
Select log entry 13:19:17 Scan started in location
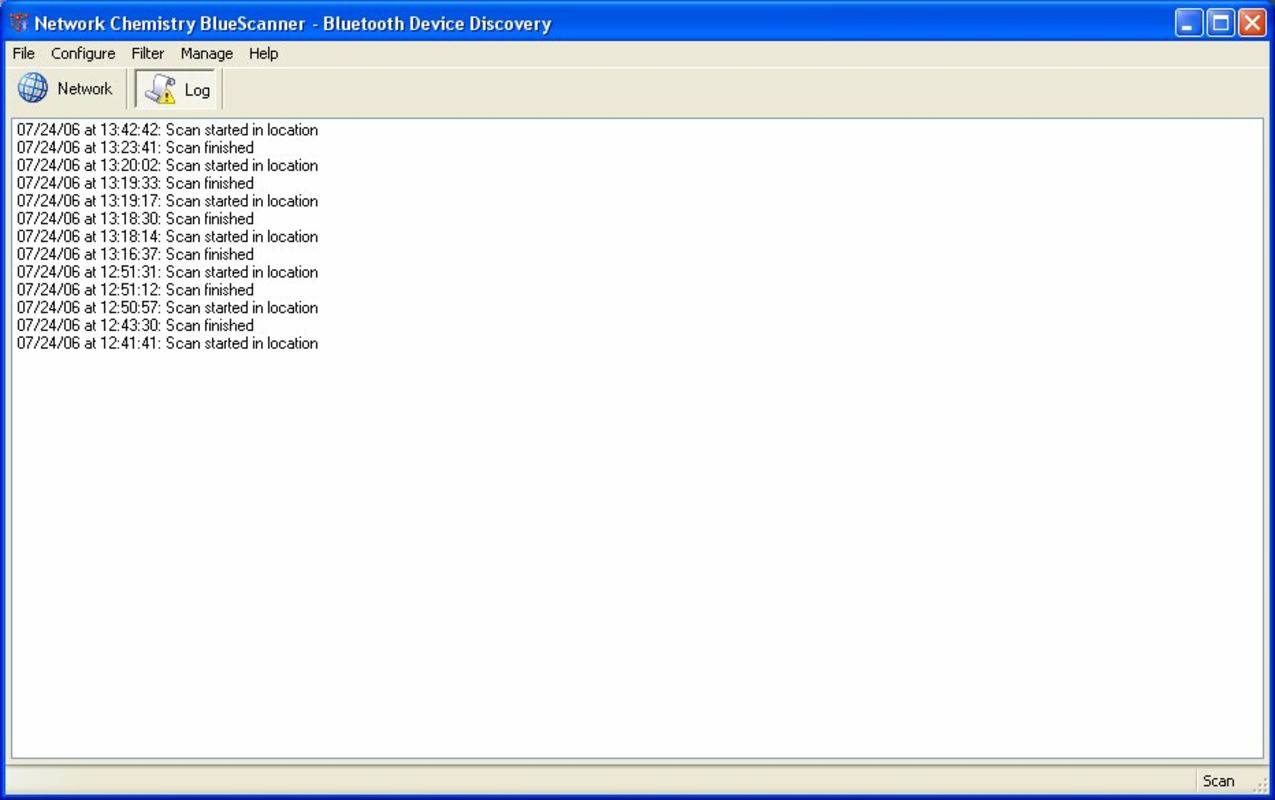[x=167, y=201]
